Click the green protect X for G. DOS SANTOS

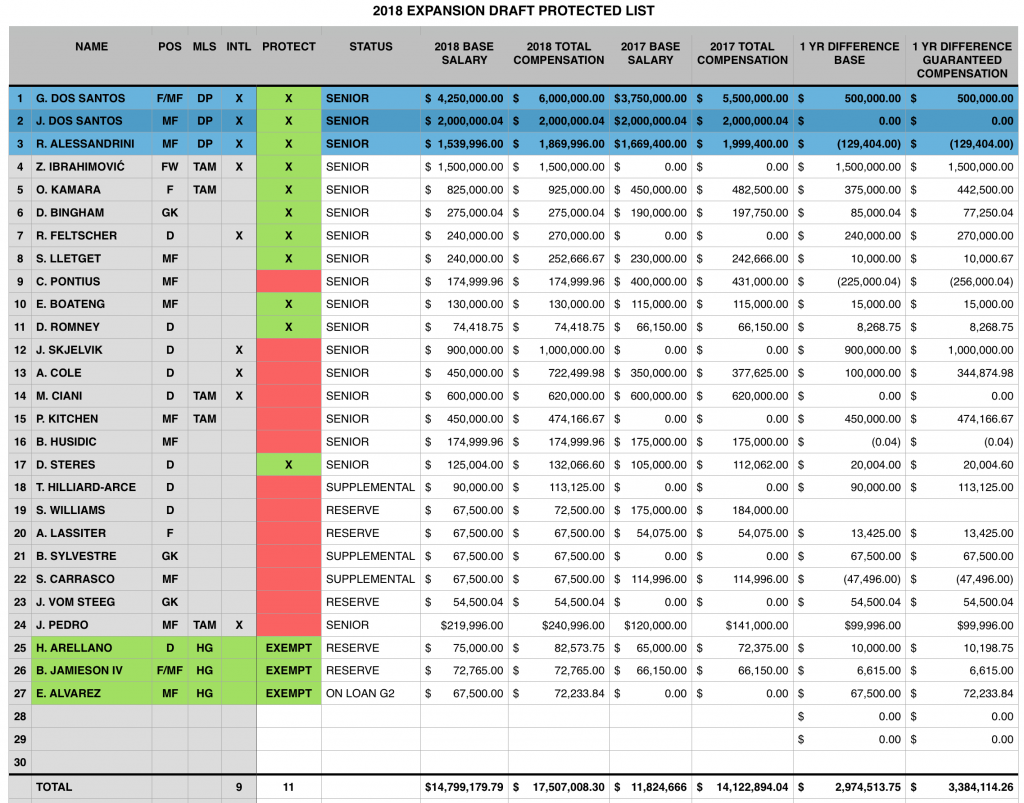coord(289,99)
